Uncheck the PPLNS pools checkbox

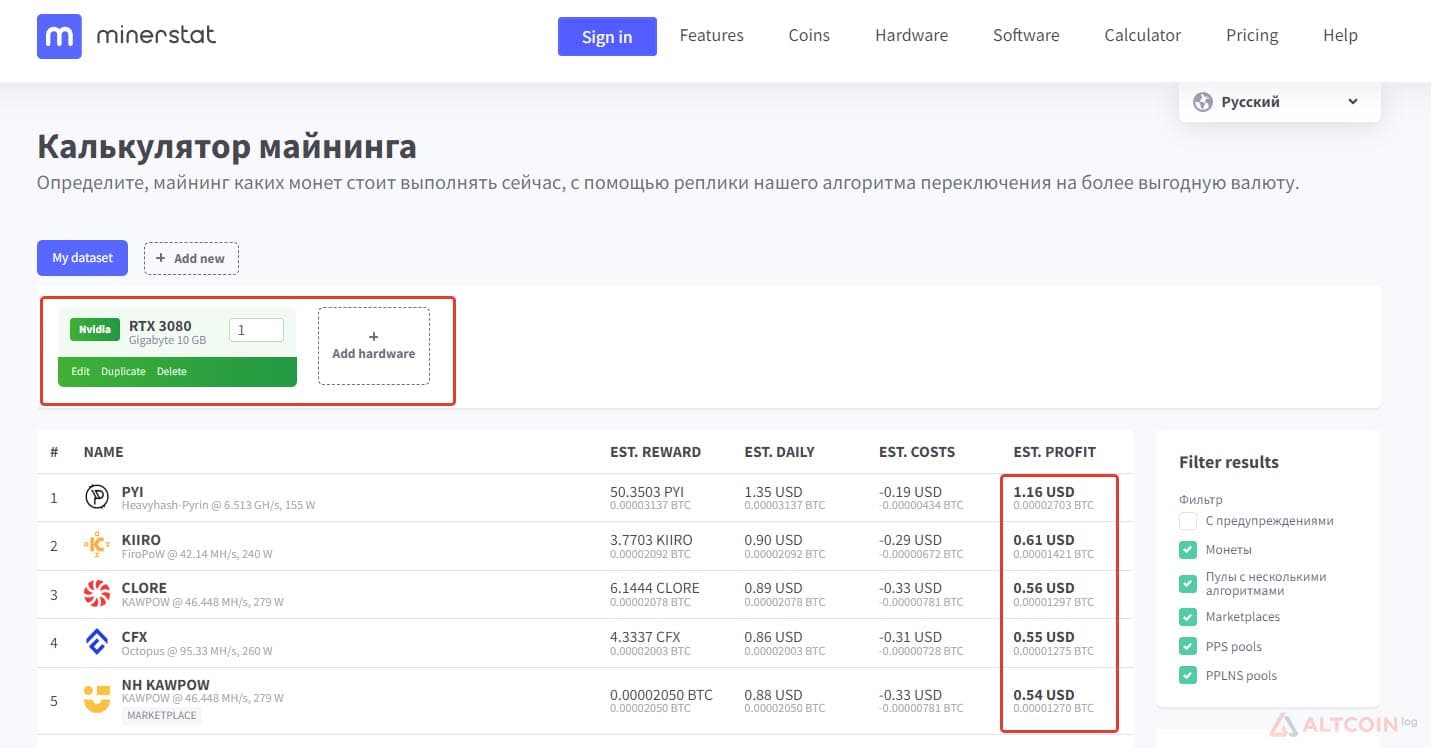click(1188, 675)
